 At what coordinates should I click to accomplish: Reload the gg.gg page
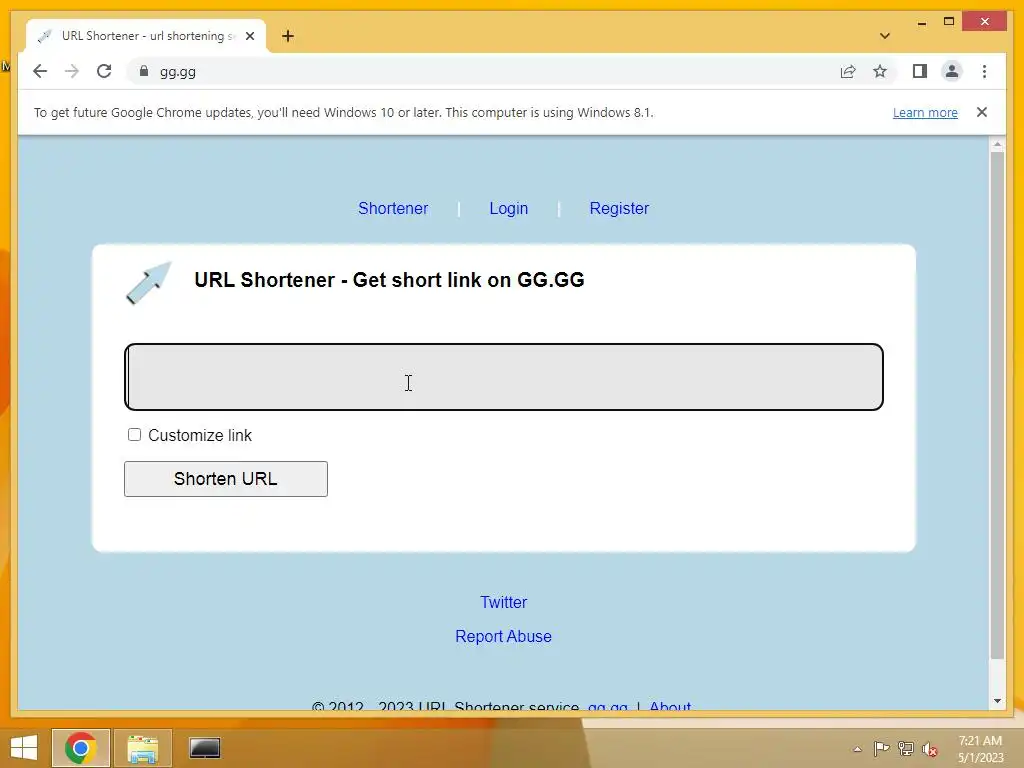pyautogui.click(x=104, y=71)
